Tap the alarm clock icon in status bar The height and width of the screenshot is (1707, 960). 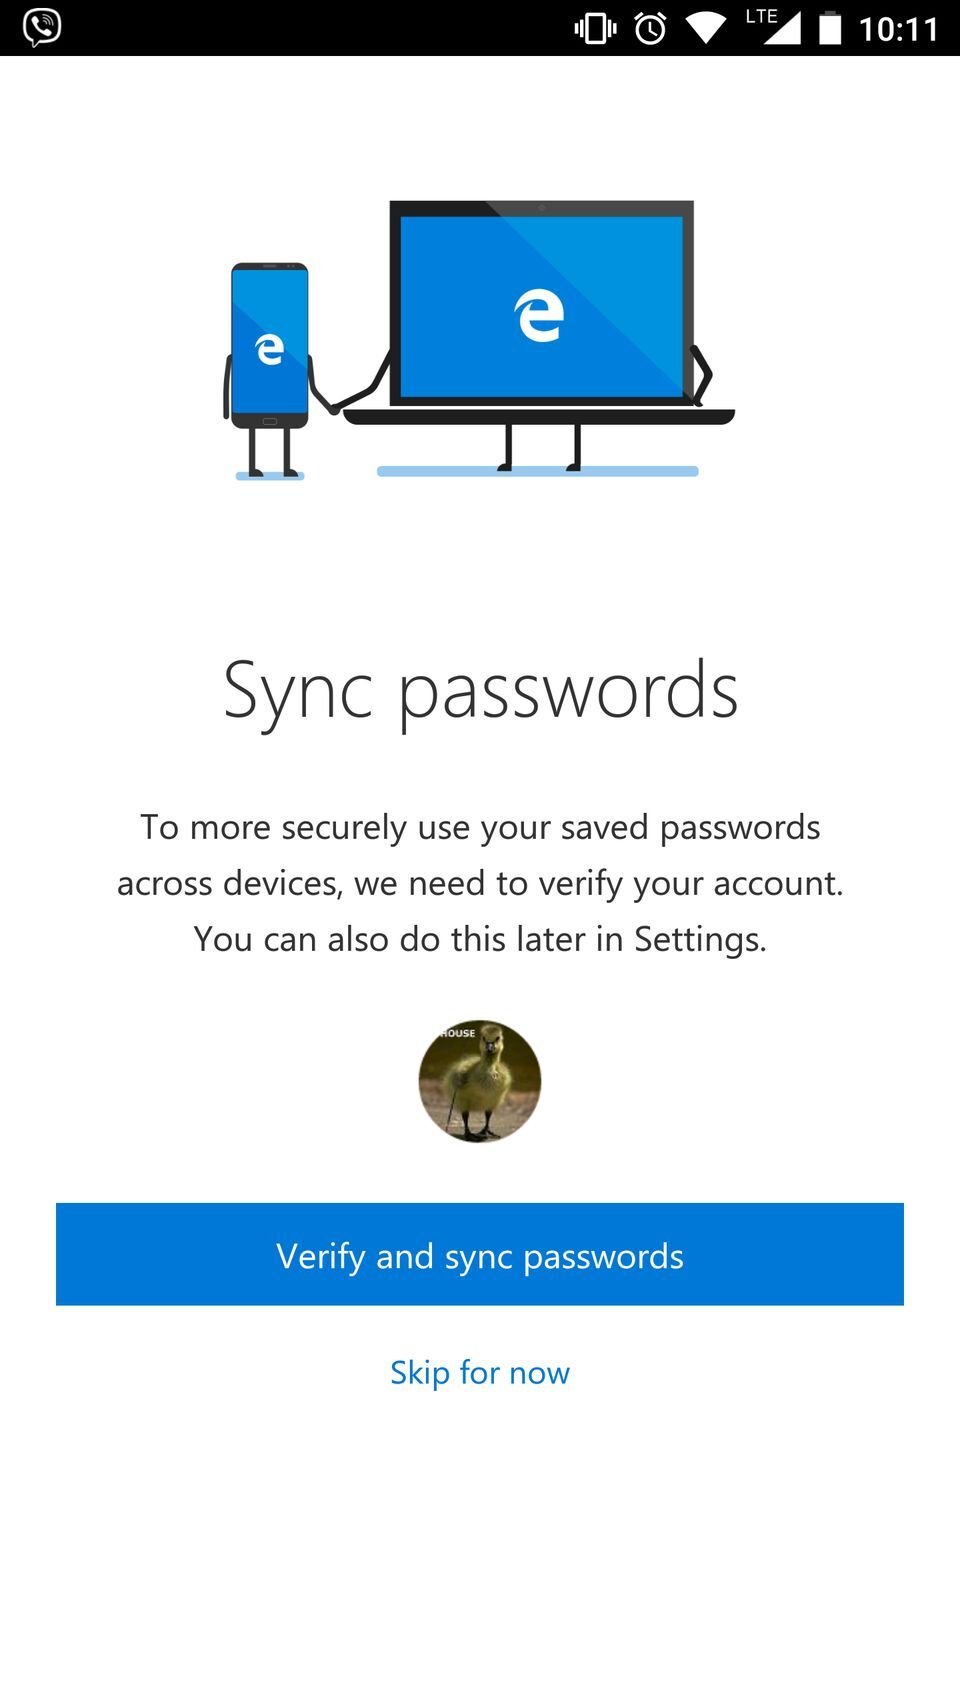point(650,27)
